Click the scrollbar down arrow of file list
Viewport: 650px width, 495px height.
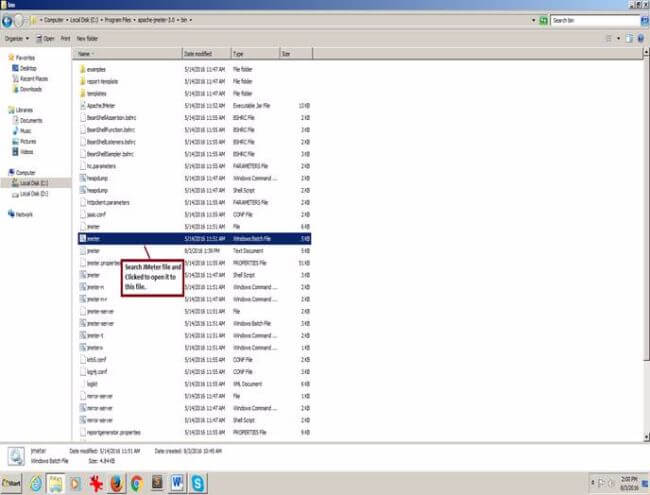646,437
